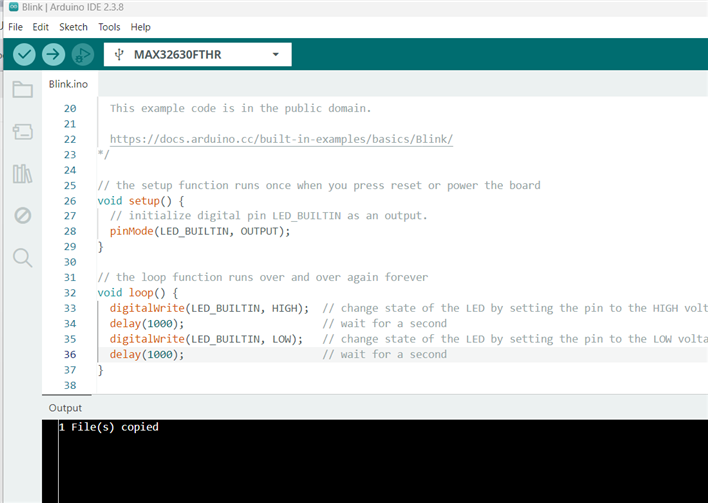
Task: Start debugging with the Debug button
Action: (x=83, y=55)
